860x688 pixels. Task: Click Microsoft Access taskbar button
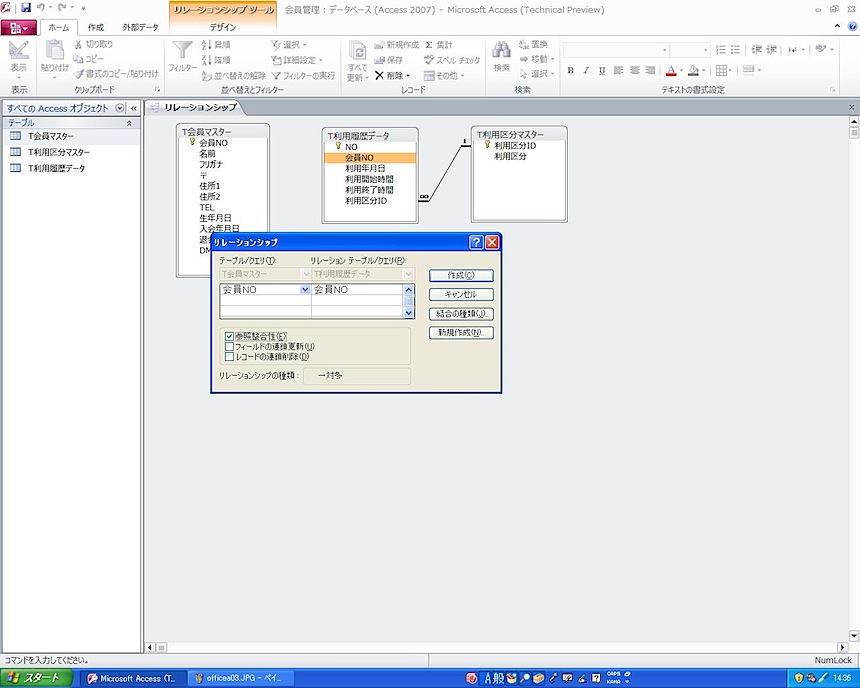(134, 679)
